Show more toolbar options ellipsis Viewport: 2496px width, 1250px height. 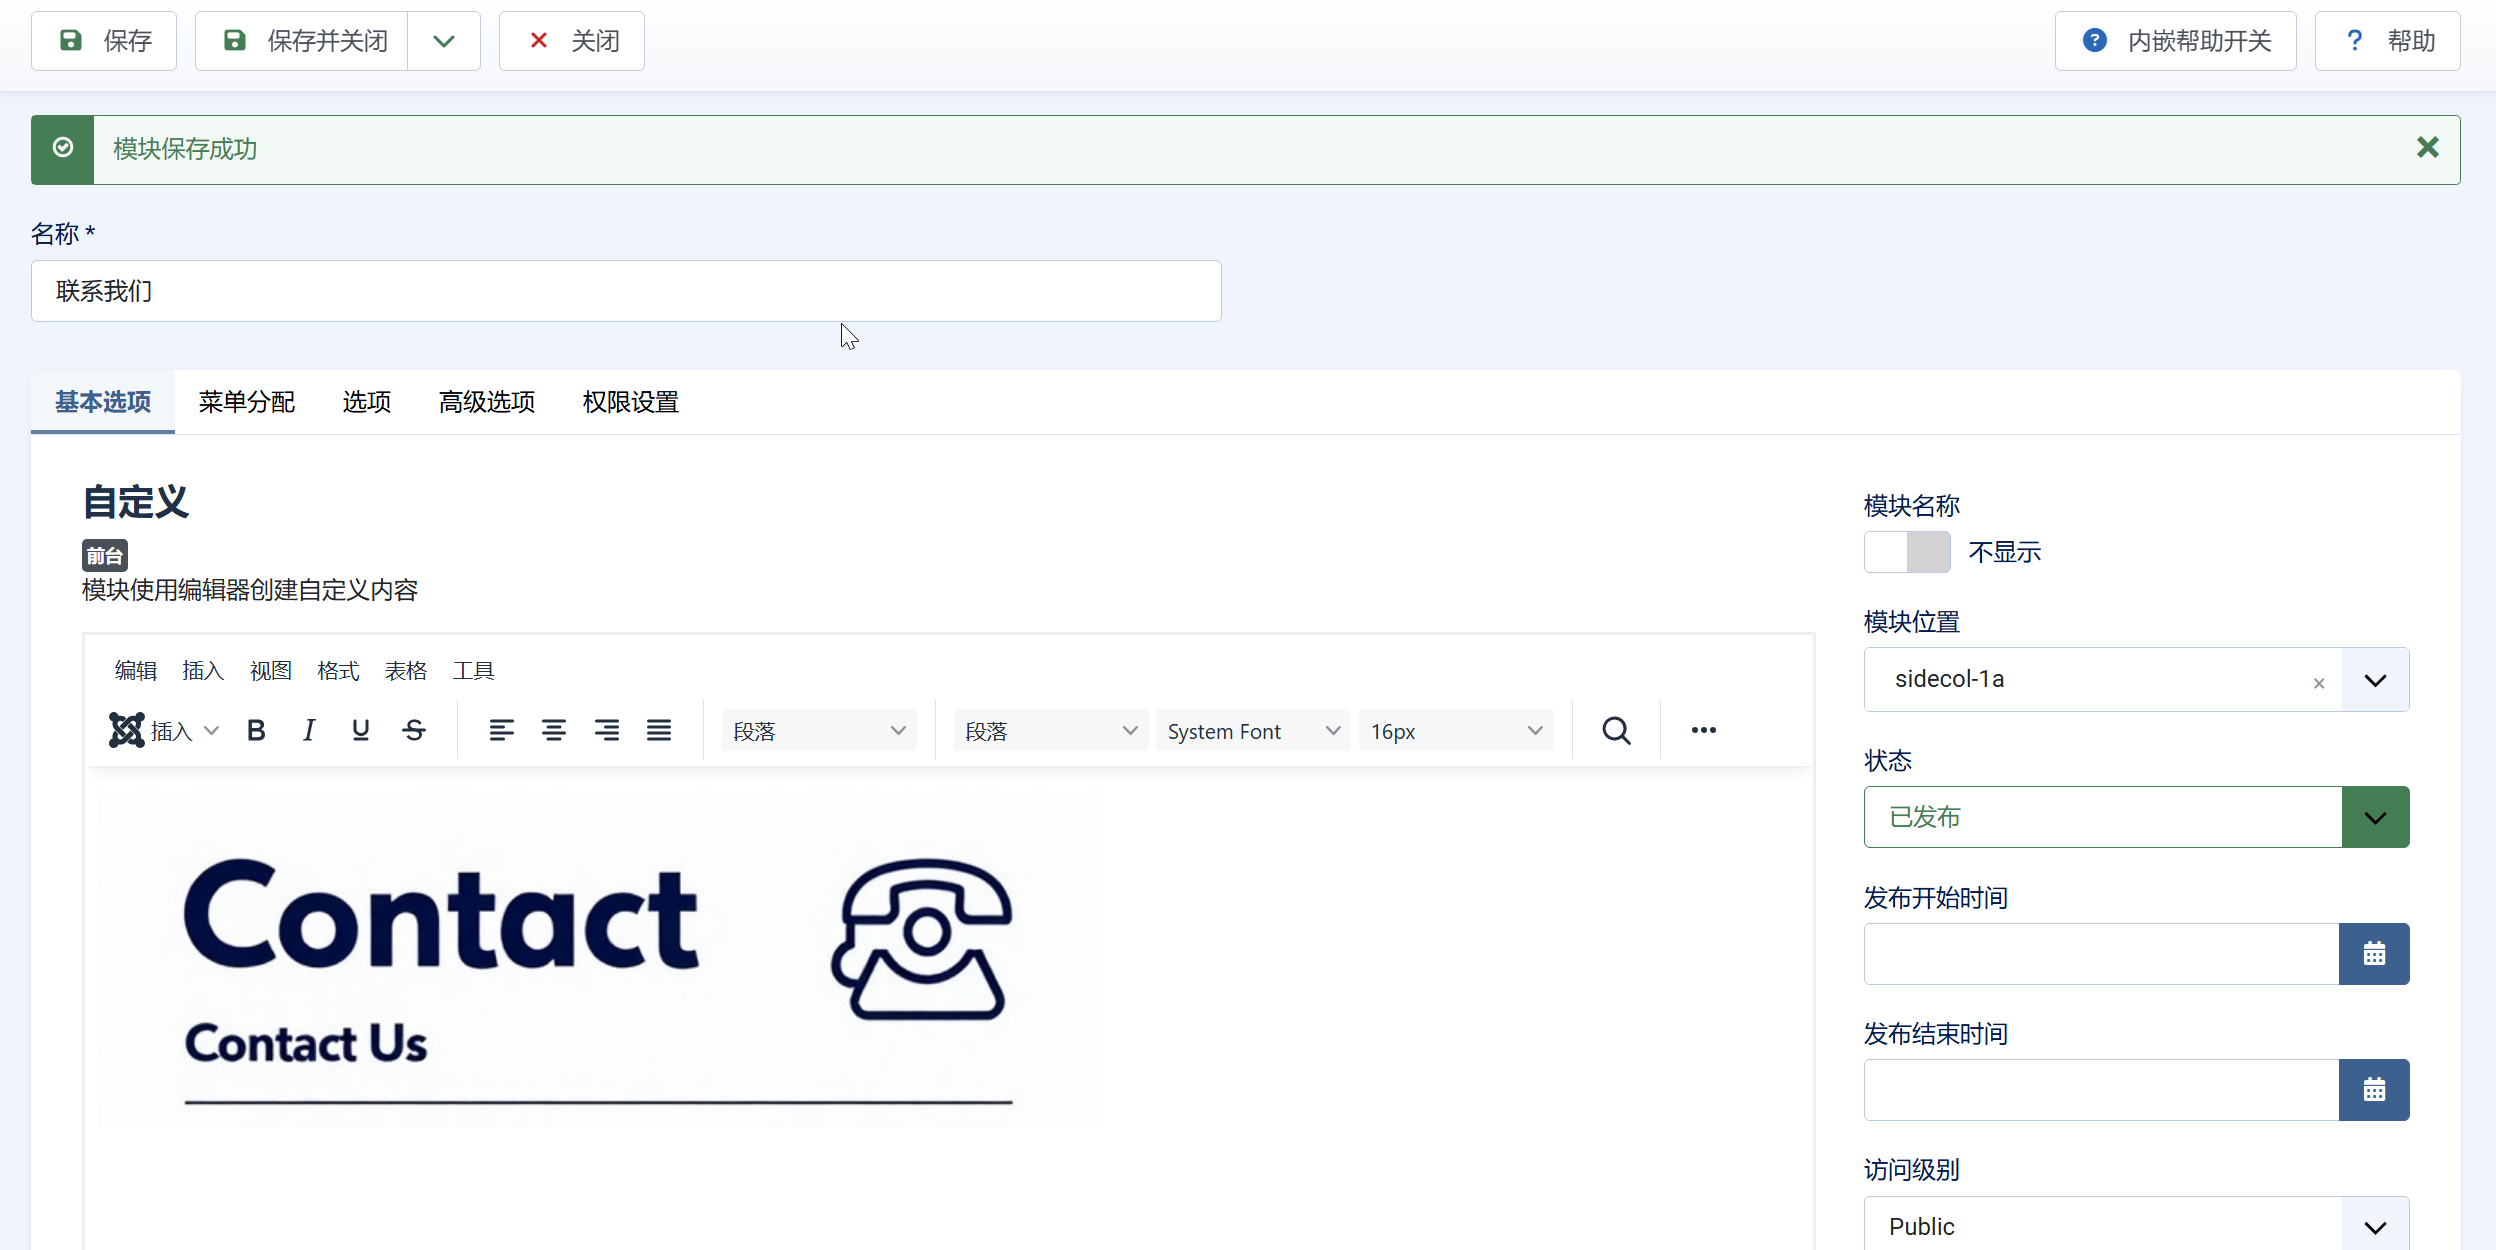1704,731
